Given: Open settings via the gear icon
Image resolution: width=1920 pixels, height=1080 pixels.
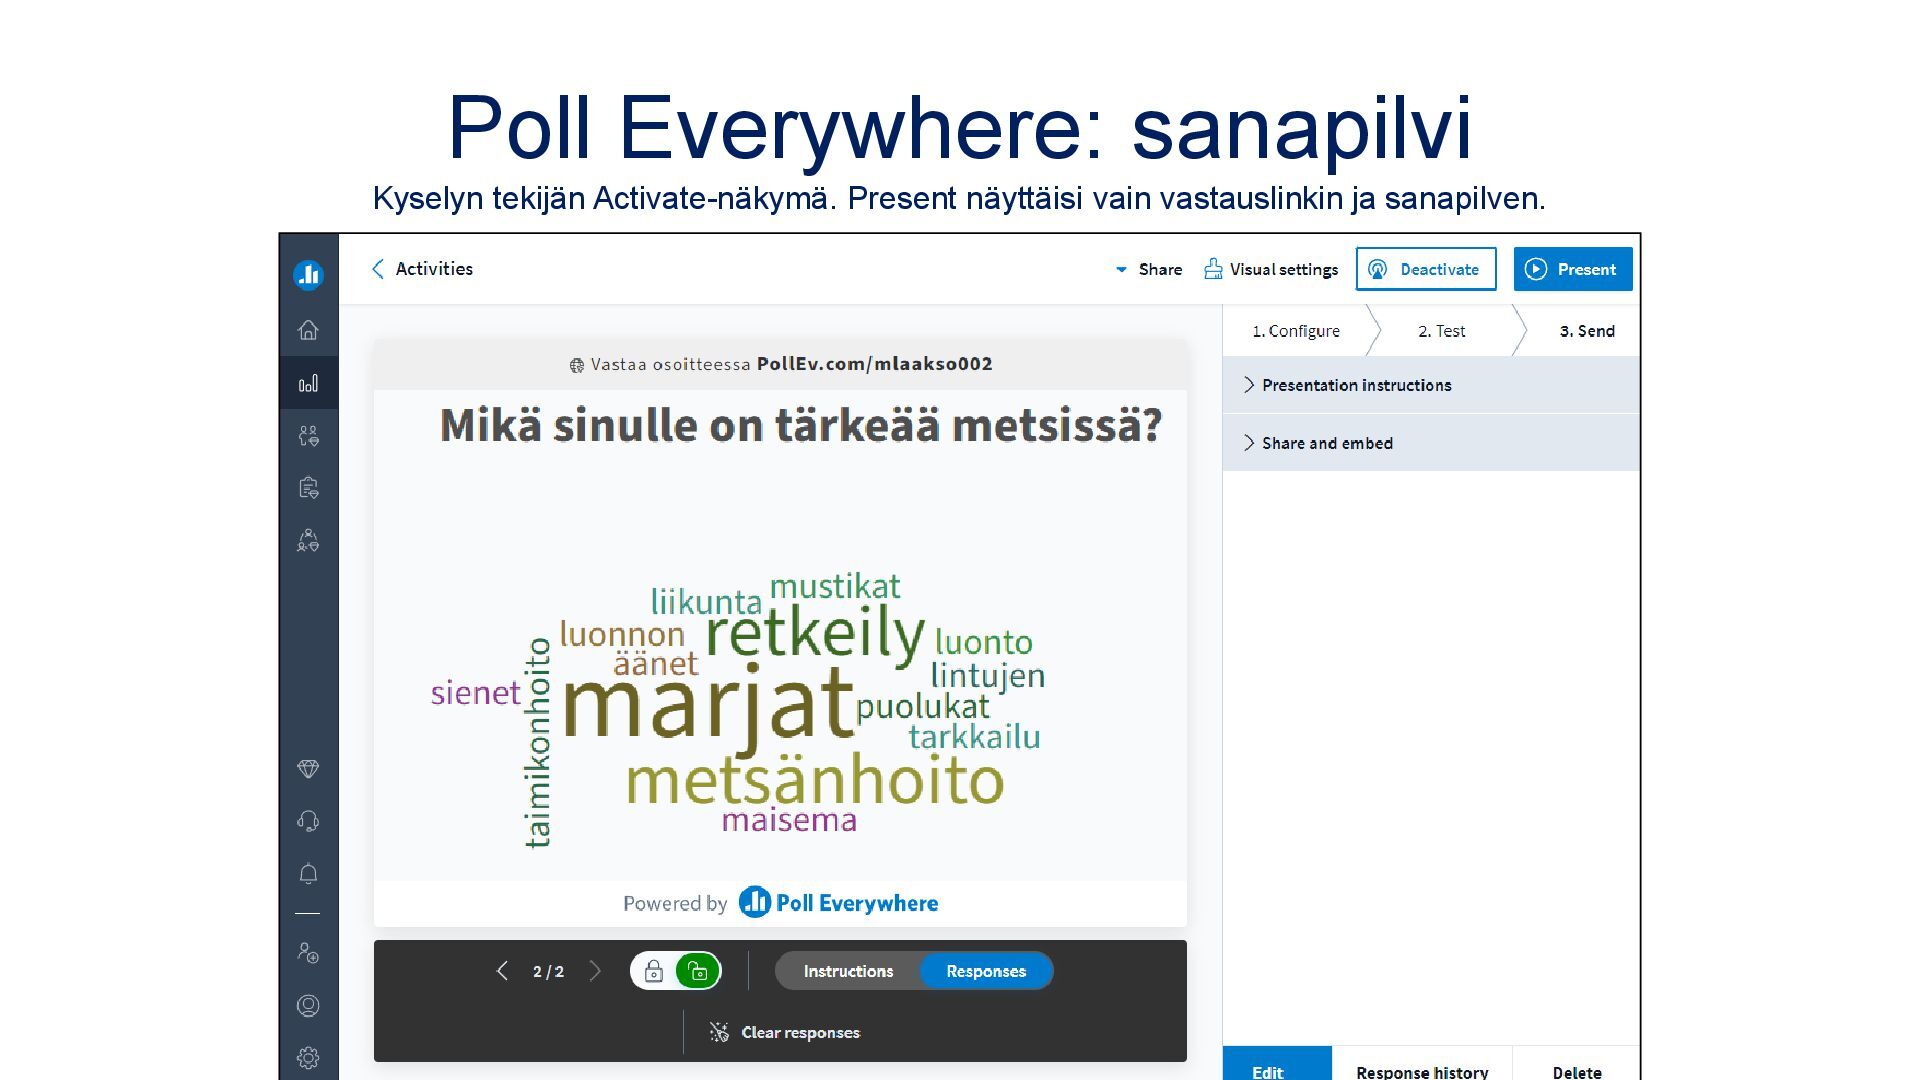Looking at the screenshot, I should (x=308, y=1058).
